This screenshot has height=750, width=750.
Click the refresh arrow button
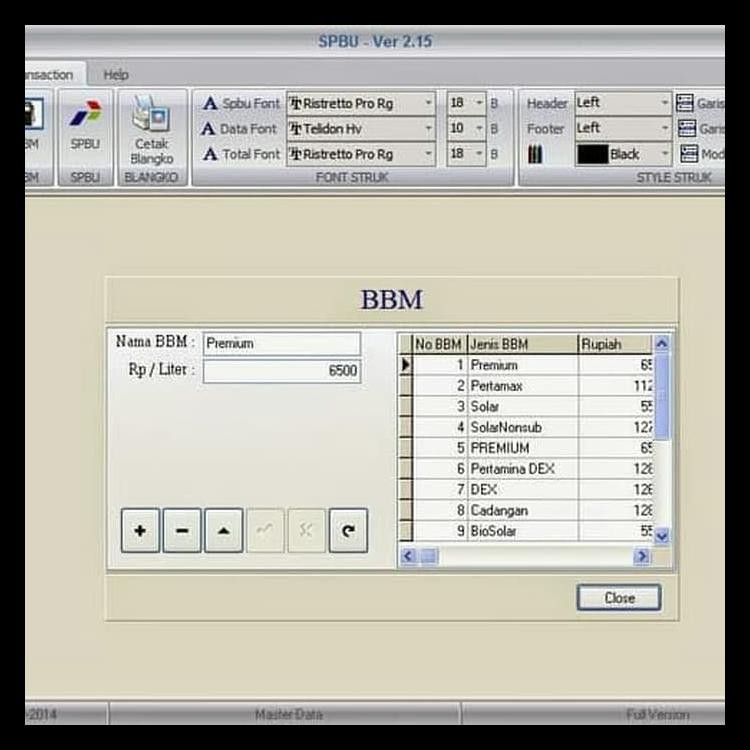(x=348, y=530)
